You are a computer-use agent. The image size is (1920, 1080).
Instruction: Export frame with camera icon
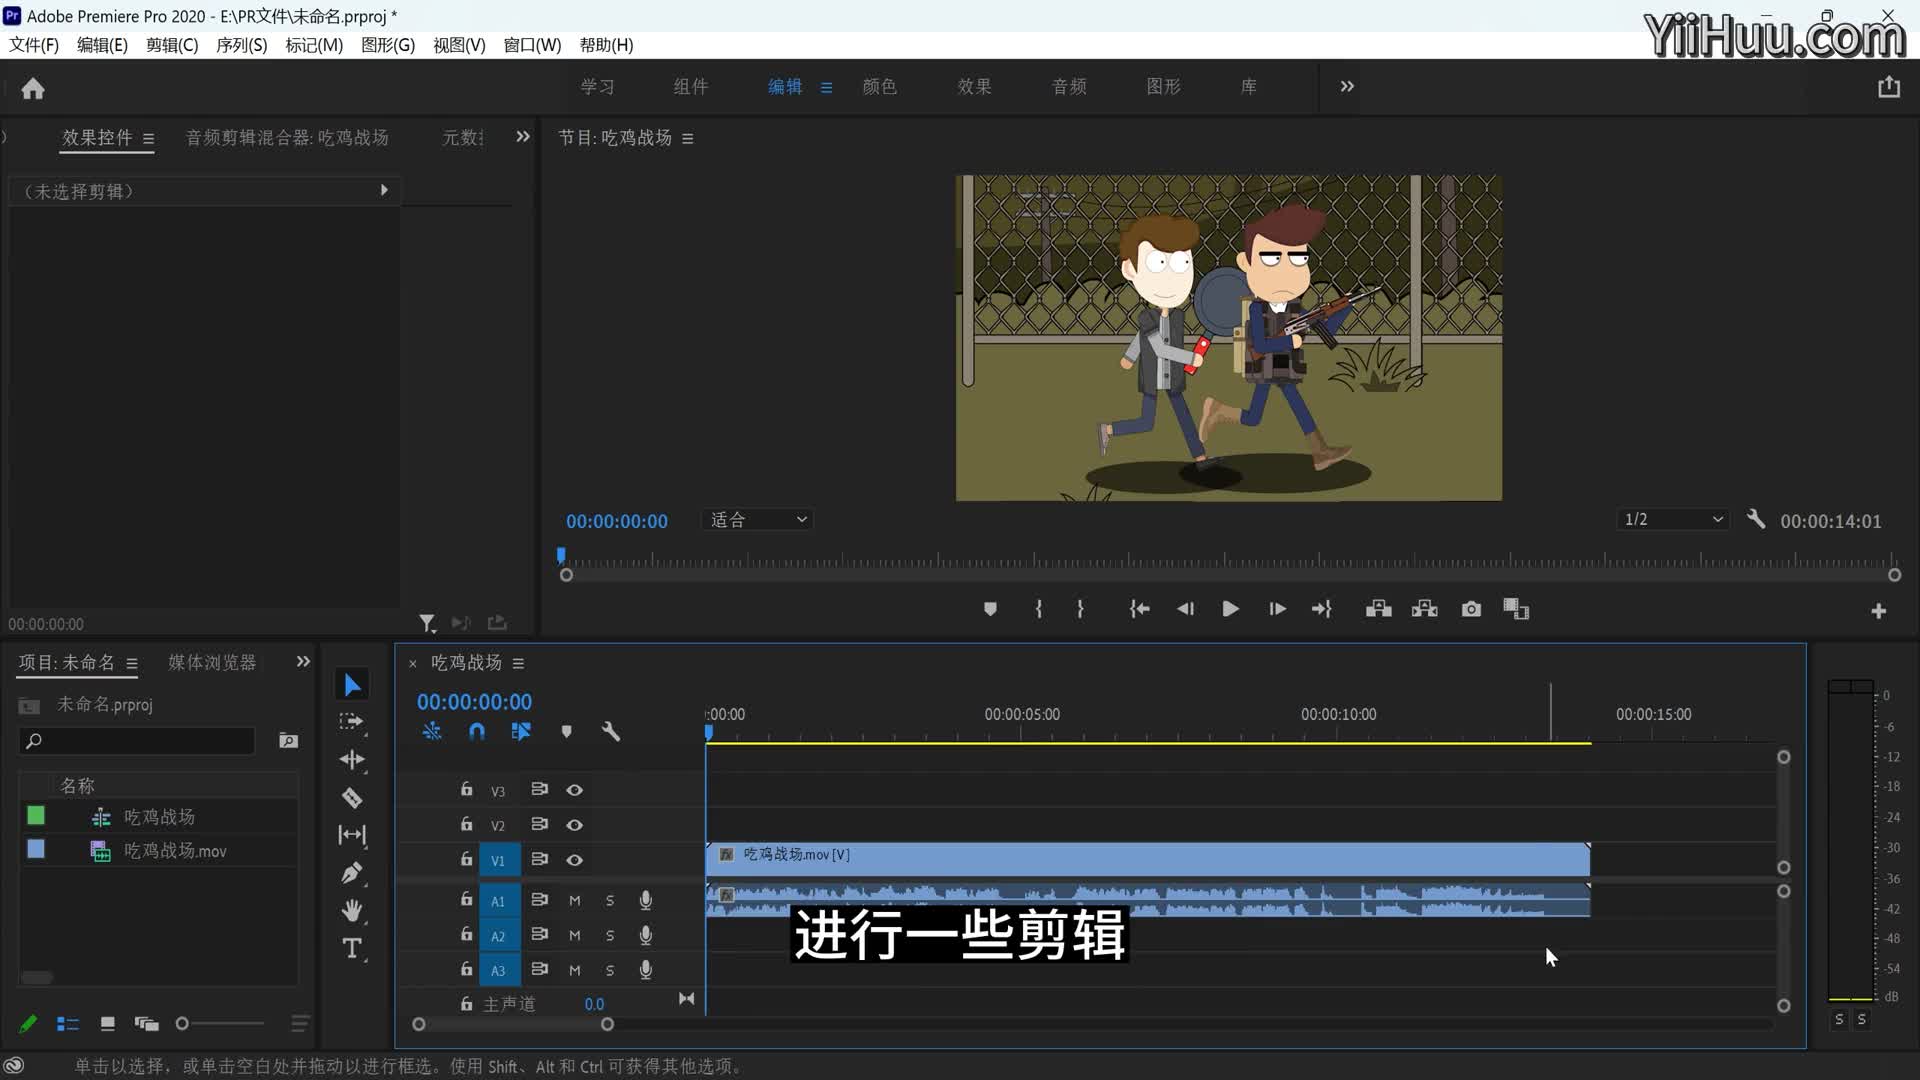[1471, 609]
